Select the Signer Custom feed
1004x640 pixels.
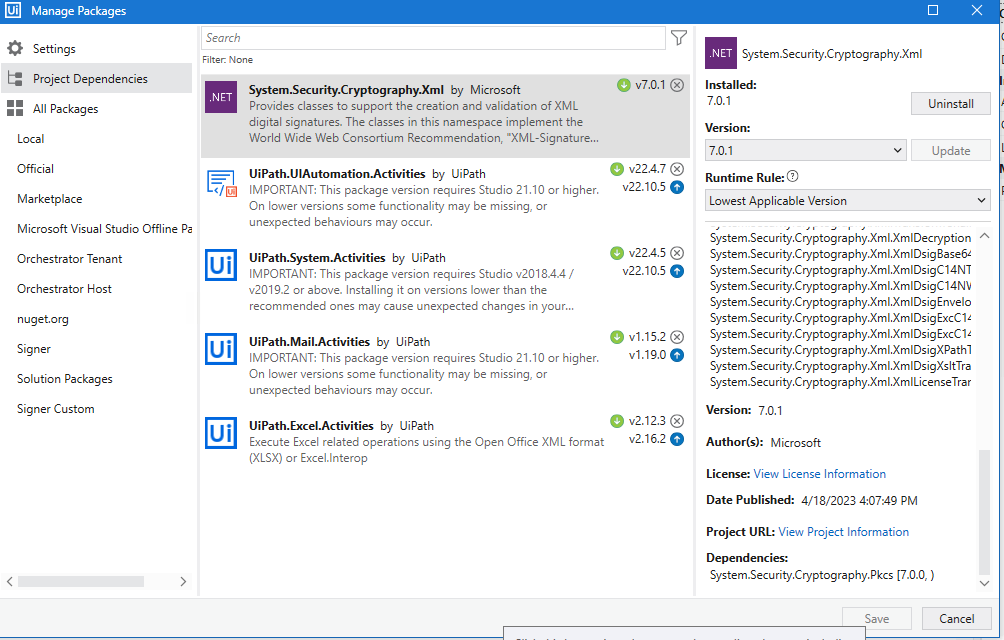[56, 410]
